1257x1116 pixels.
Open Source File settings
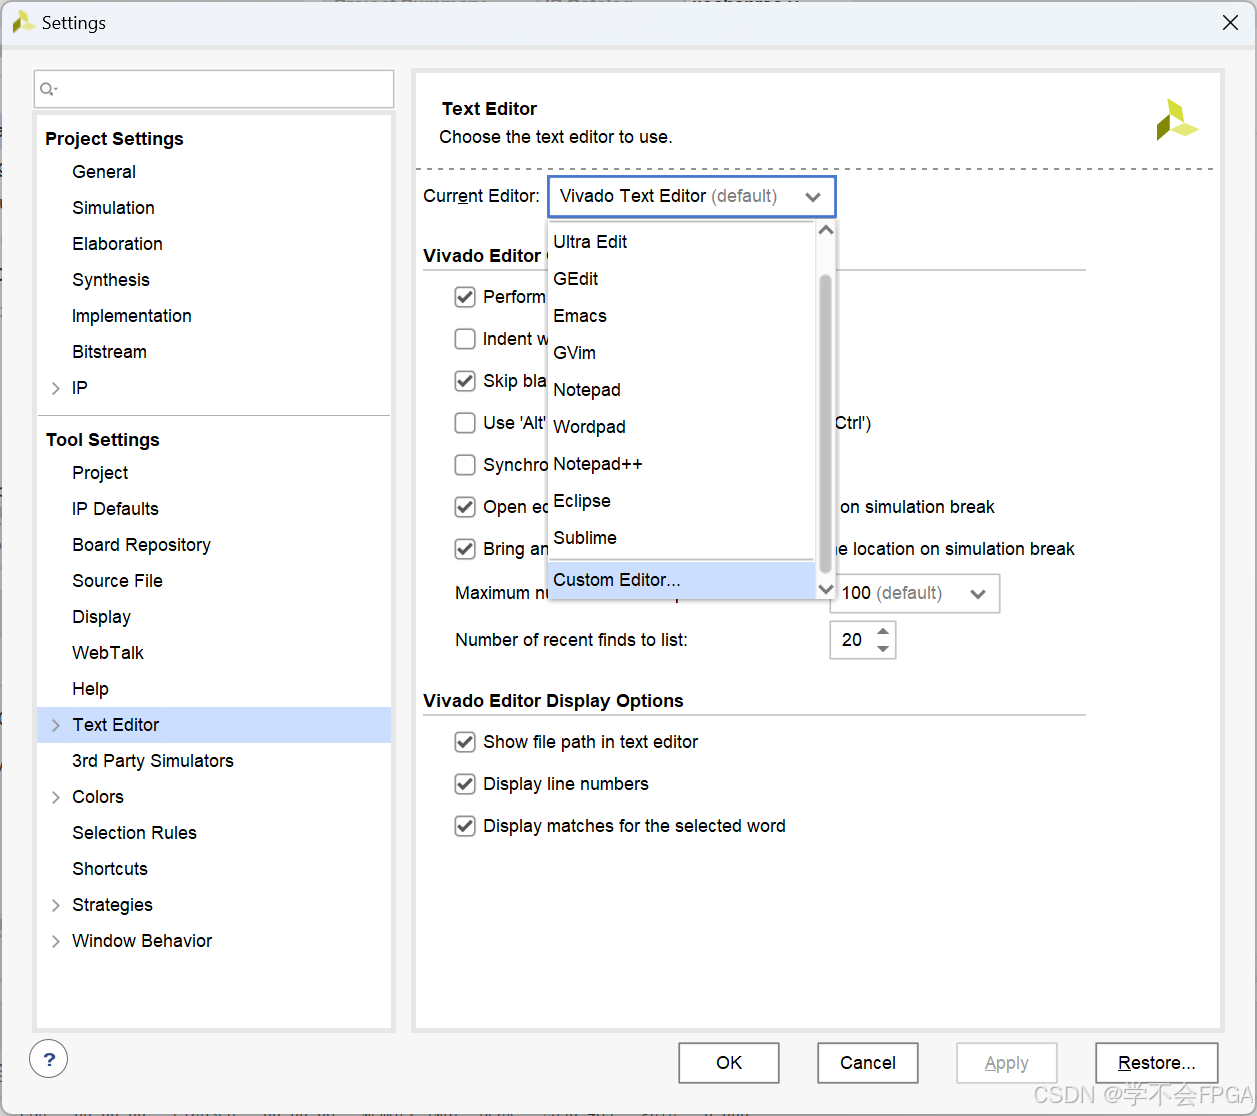point(117,581)
